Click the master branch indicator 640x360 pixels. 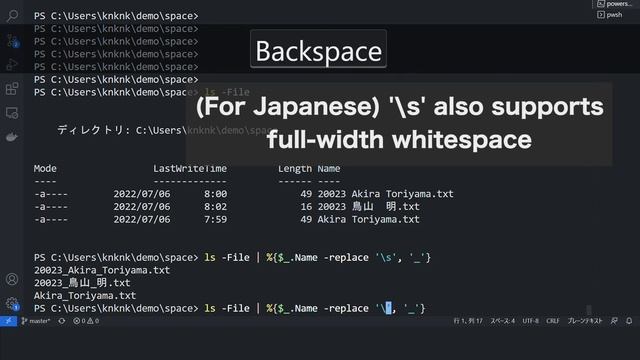click(x=36, y=321)
